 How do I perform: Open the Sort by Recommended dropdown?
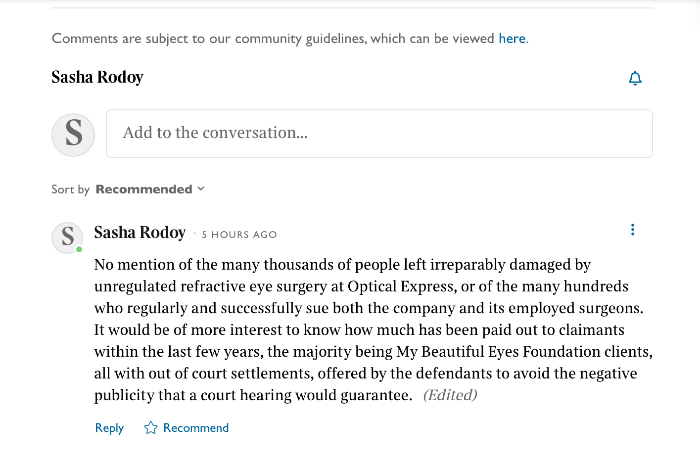pos(150,189)
